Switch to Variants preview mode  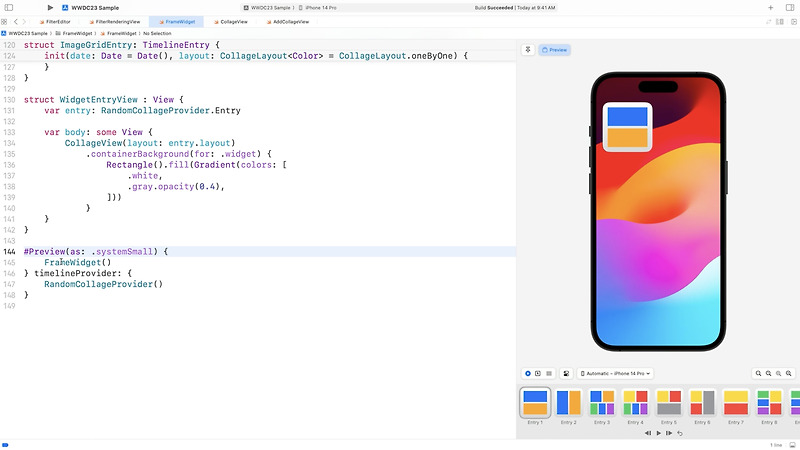(549, 373)
